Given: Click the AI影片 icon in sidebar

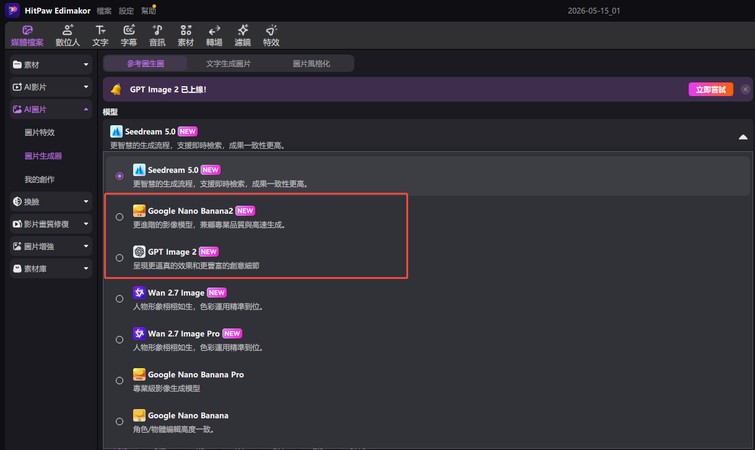Looking at the screenshot, I should tap(17, 87).
